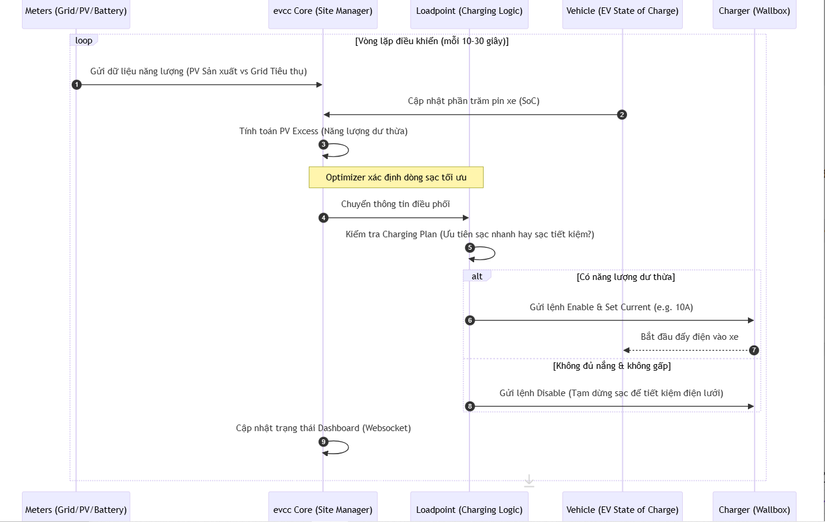Screen dimensions: 825x522
Task: Click sequence number 2 marker
Action: click(x=622, y=115)
